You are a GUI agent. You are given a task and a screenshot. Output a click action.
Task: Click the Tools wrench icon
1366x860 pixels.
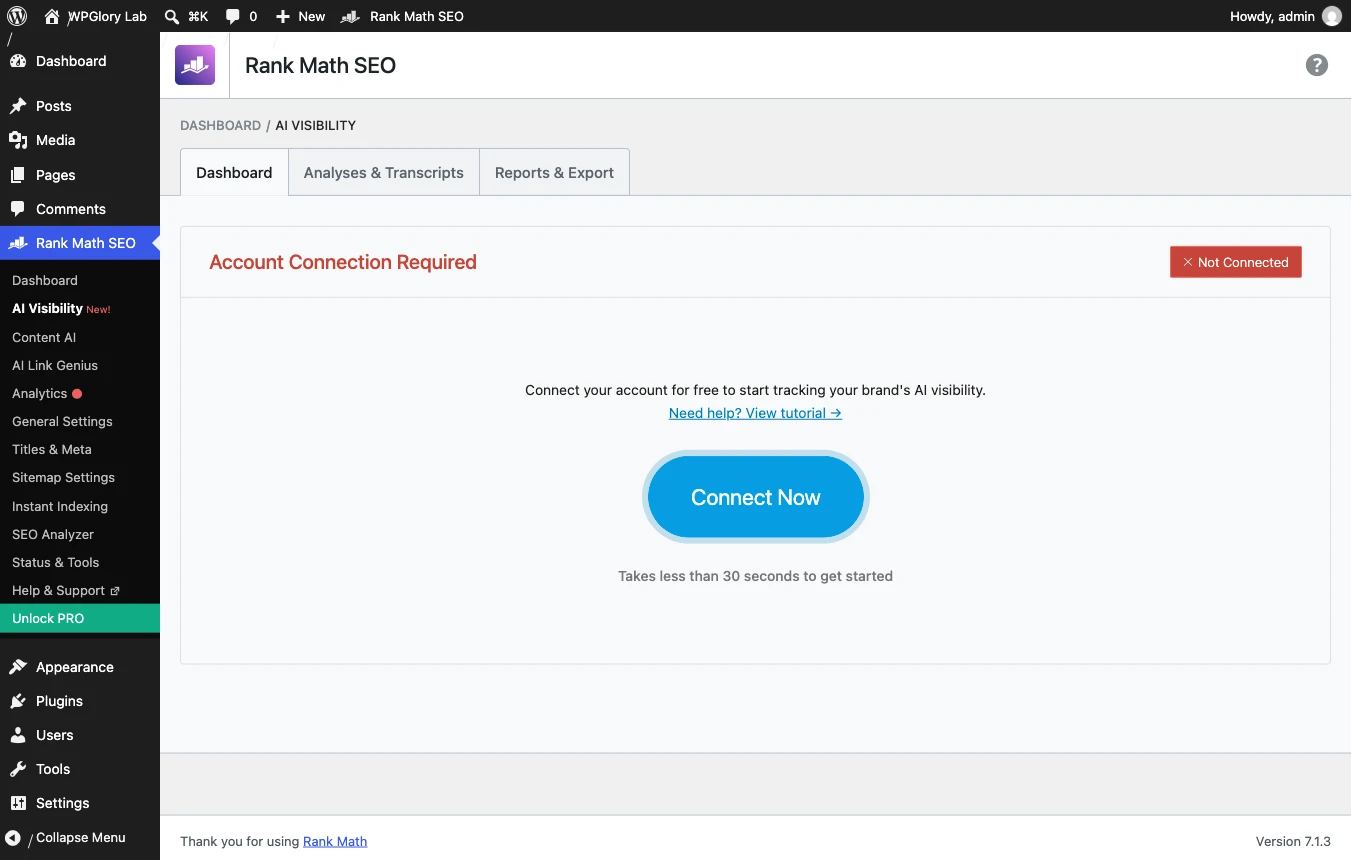coord(18,769)
